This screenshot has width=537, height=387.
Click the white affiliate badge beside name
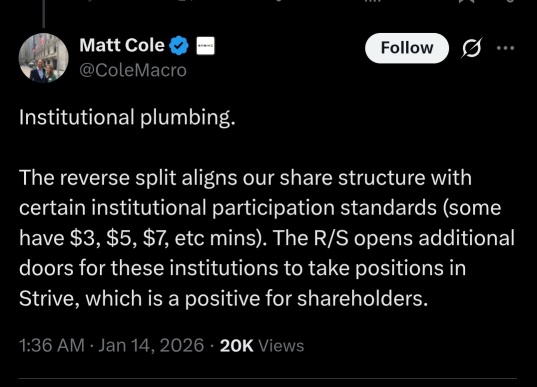point(205,46)
